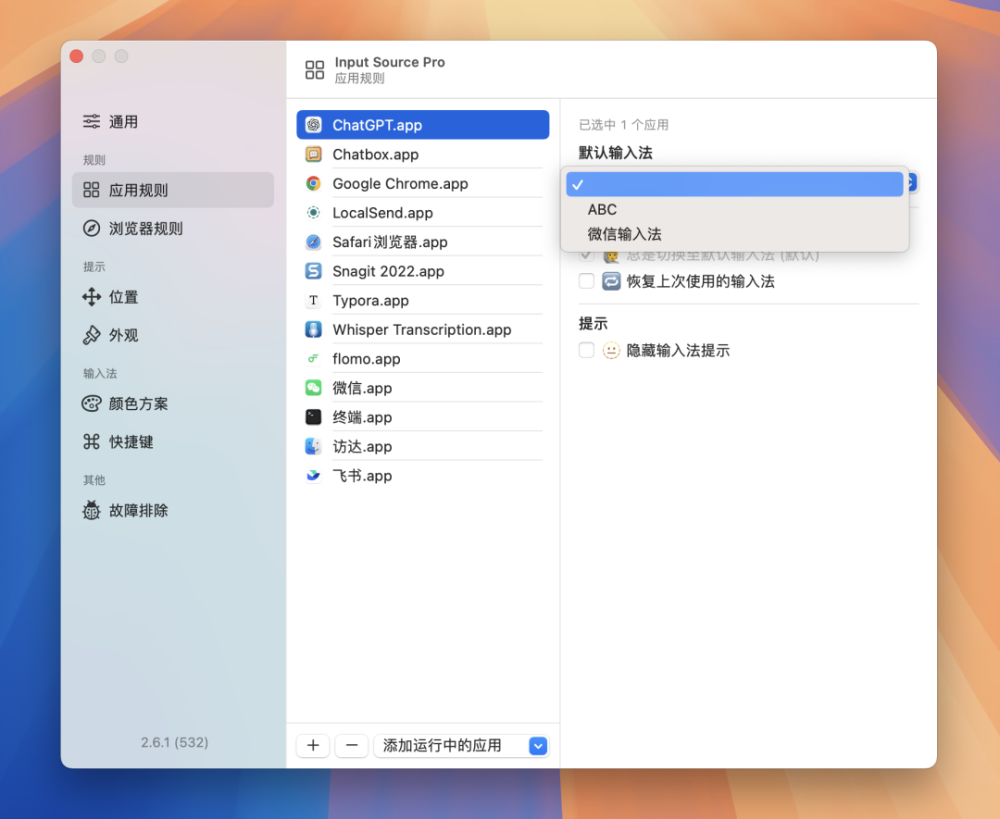Switch to 位置 sidebar section

[173, 297]
